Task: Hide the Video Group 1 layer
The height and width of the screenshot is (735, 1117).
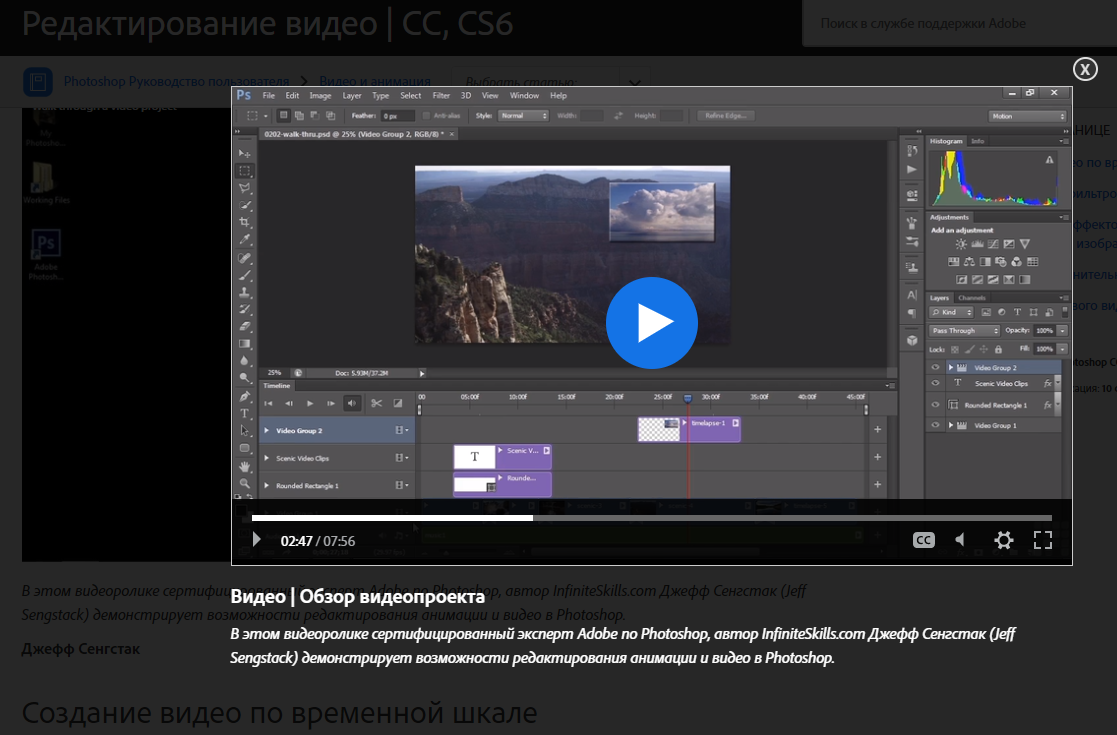Action: pos(935,425)
